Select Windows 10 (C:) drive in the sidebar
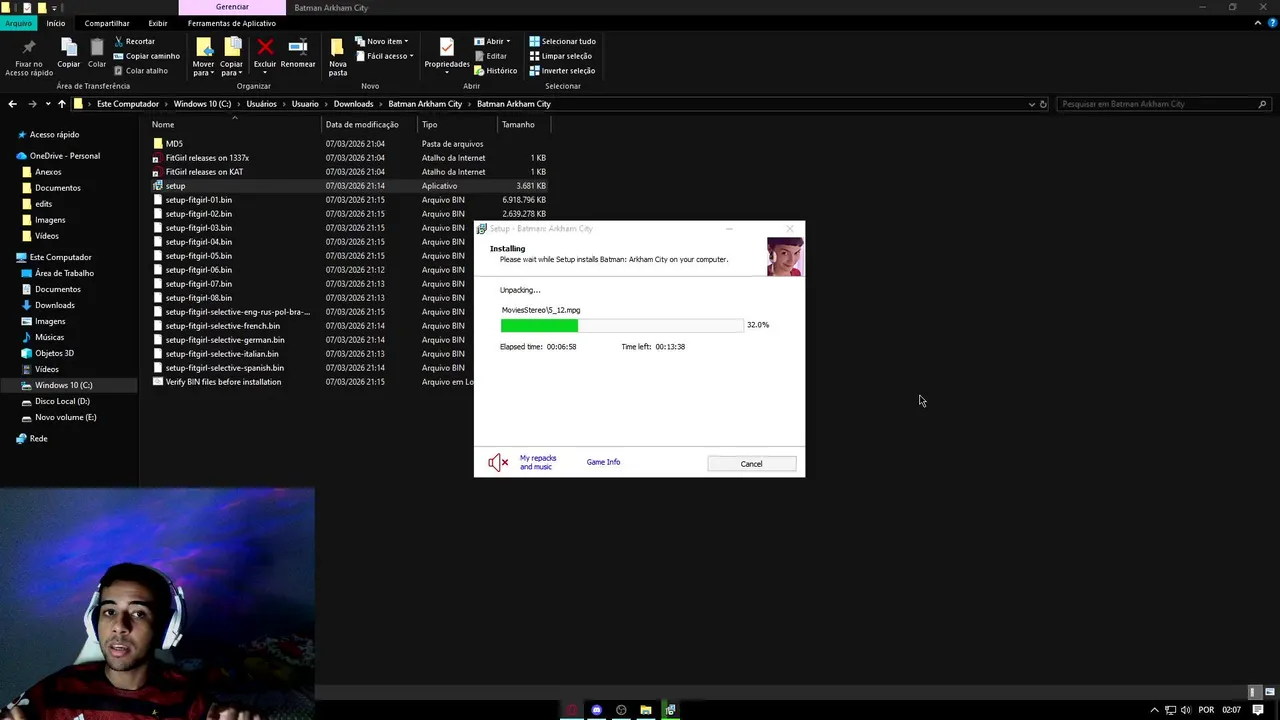The image size is (1280, 720). [63, 385]
